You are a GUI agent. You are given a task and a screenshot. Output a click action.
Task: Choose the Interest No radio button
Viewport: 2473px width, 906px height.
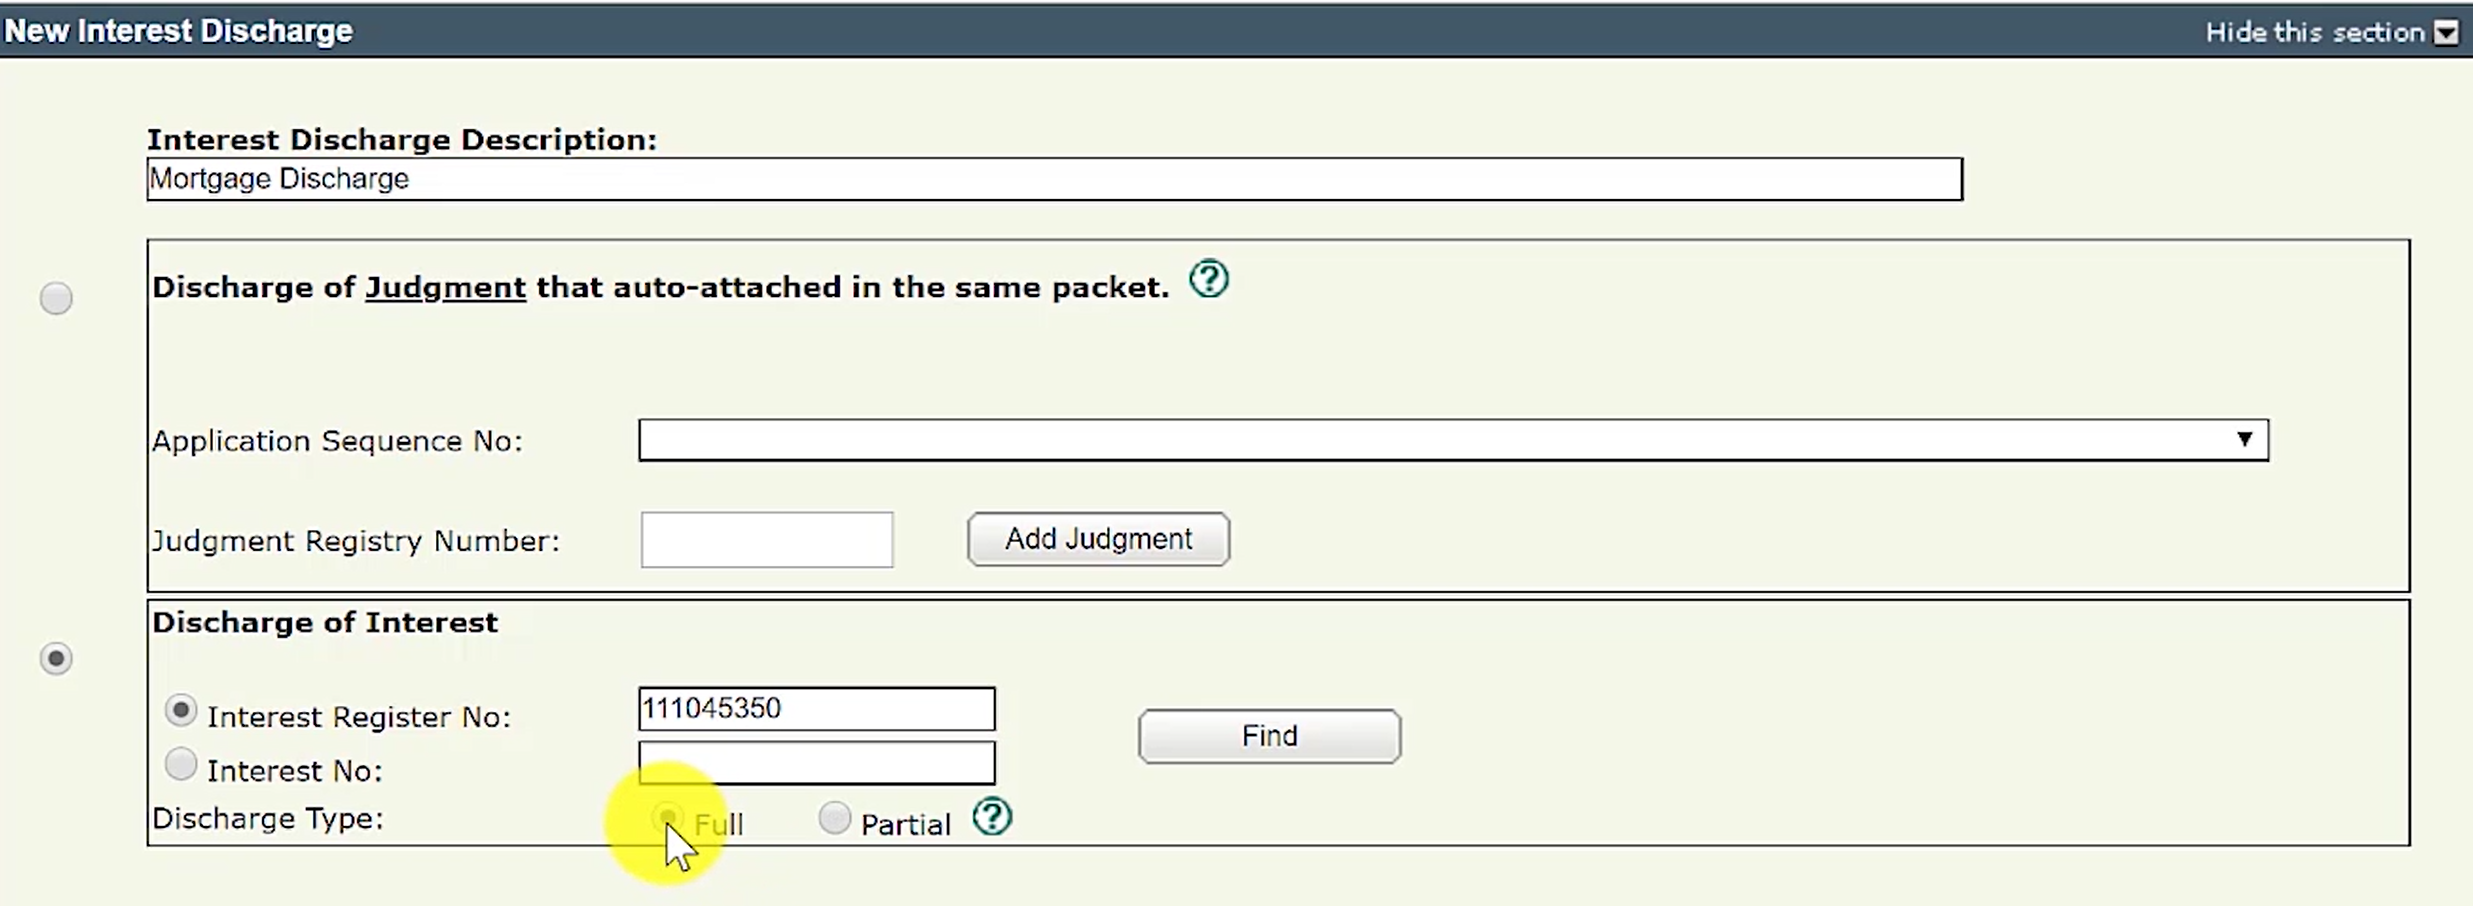click(x=180, y=765)
